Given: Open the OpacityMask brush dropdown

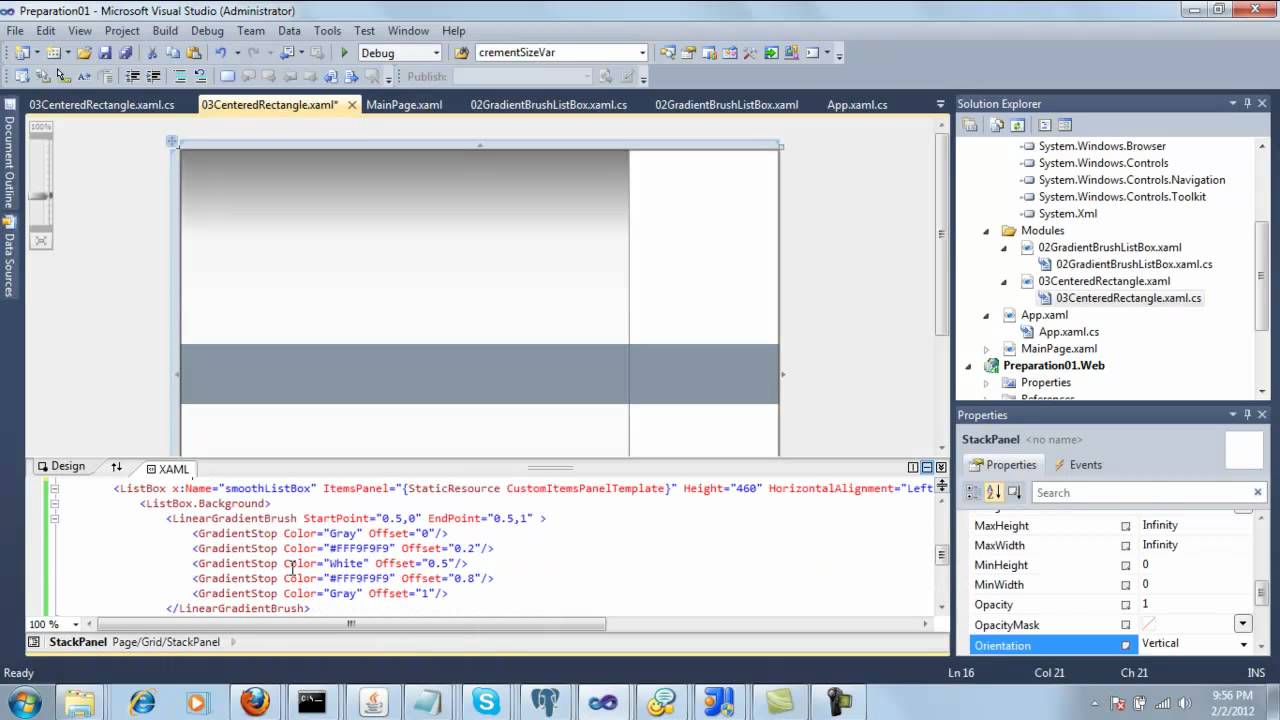Looking at the screenshot, I should 1243,624.
